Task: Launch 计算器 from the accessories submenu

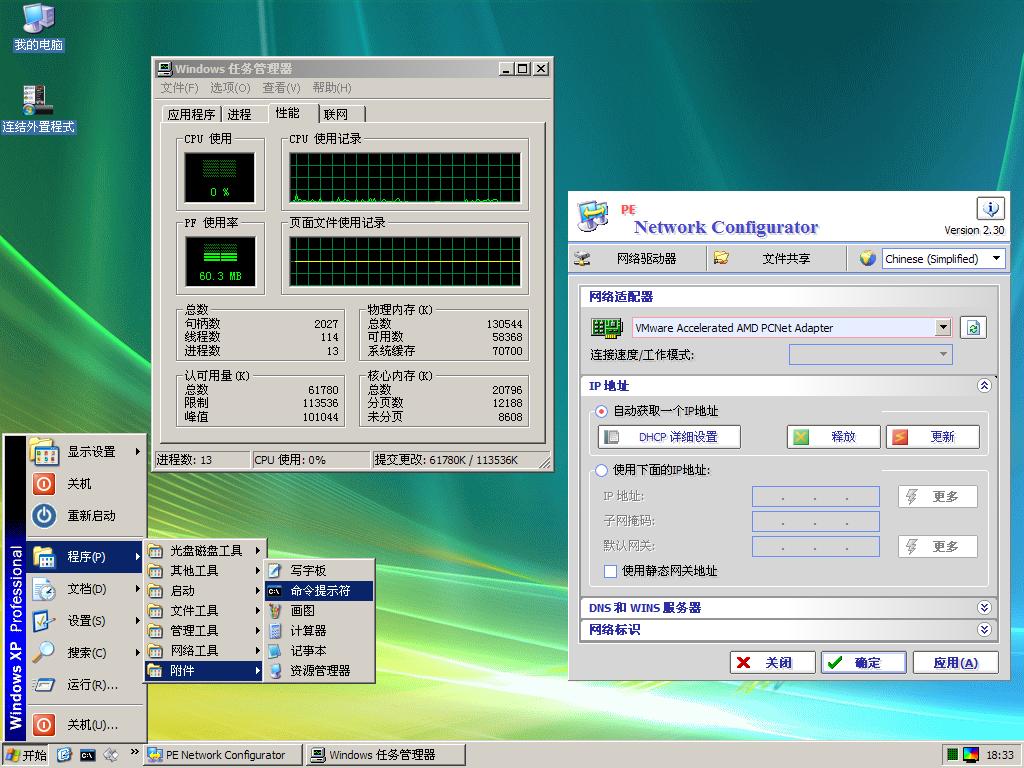Action: tap(319, 631)
